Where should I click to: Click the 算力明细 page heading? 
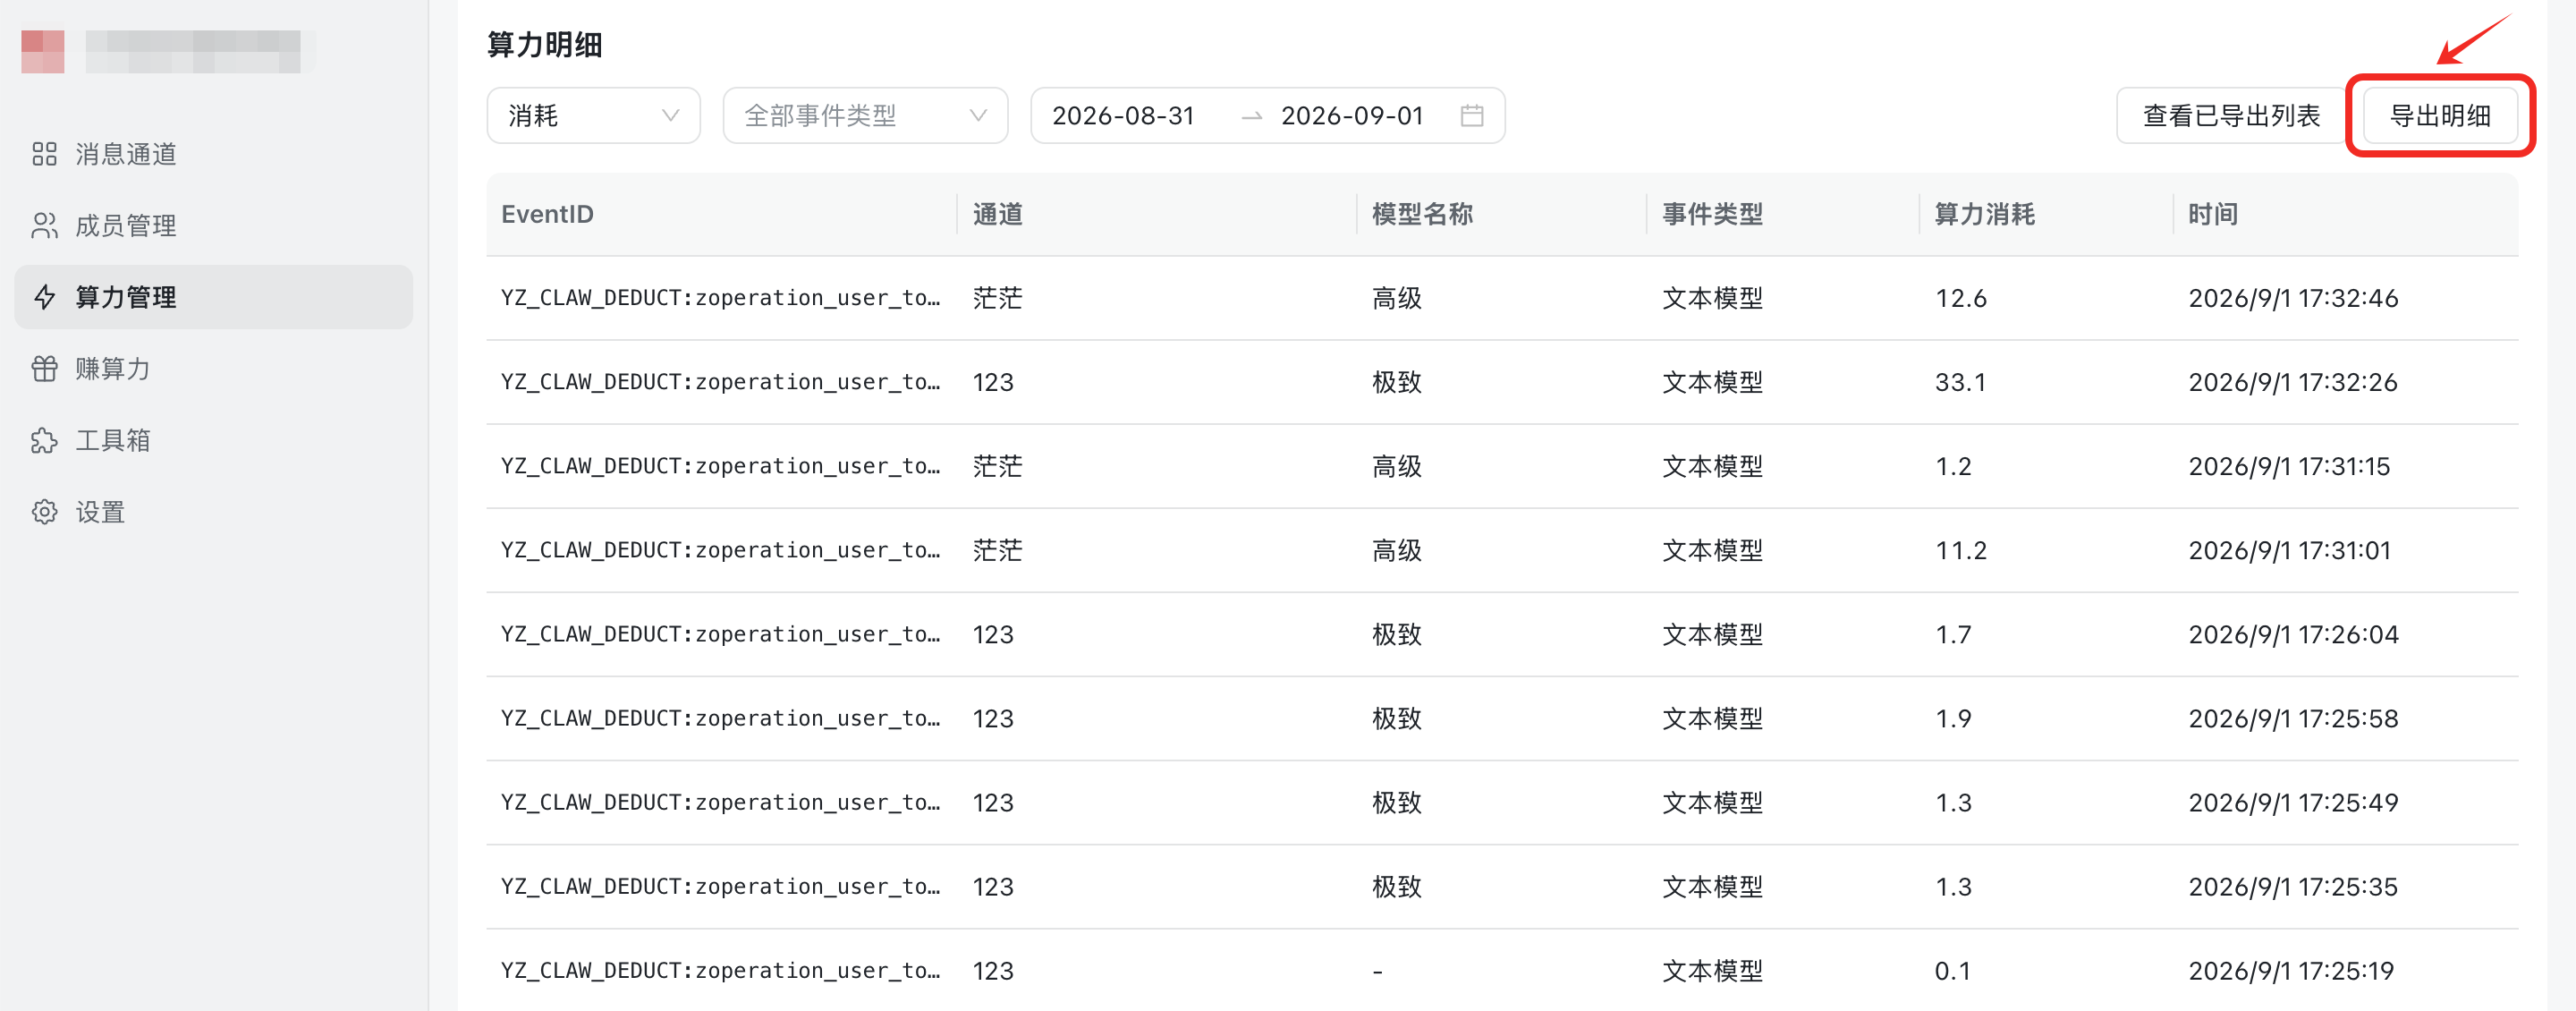pyautogui.click(x=544, y=45)
